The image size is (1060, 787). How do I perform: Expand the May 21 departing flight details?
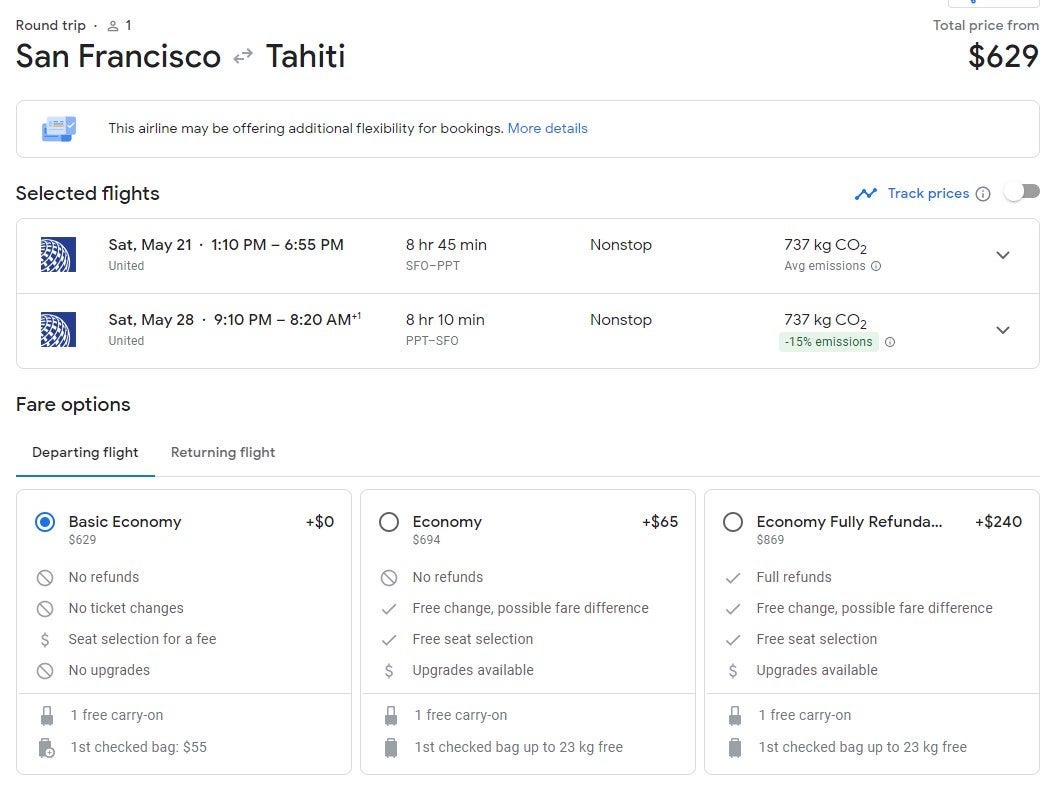coord(1003,255)
